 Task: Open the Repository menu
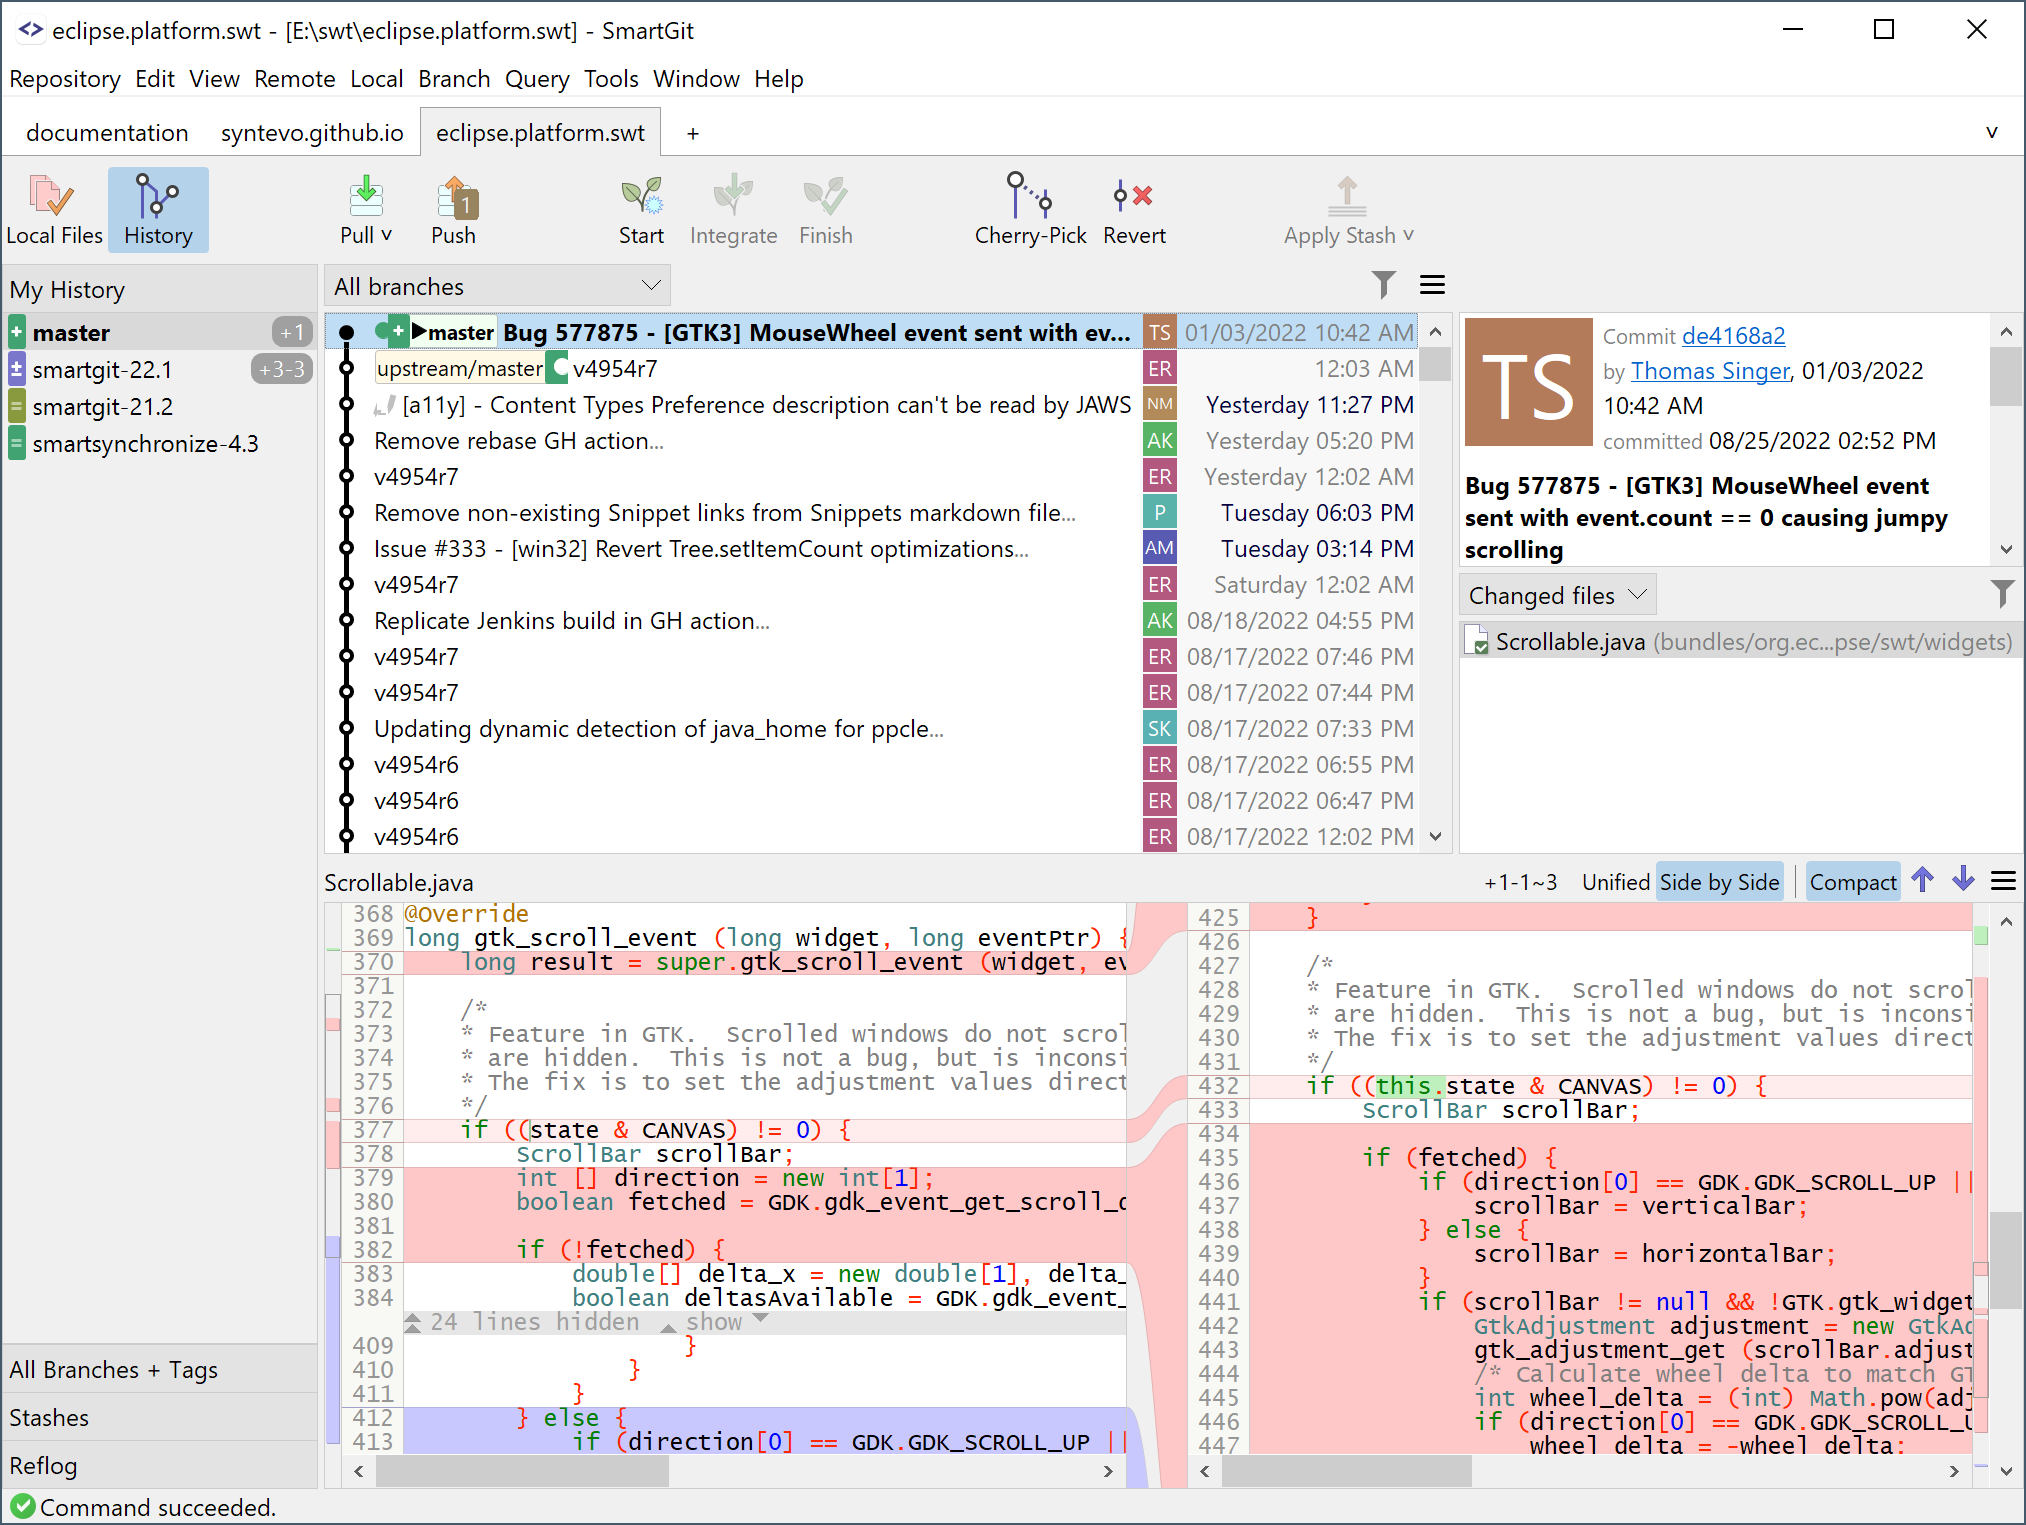click(x=65, y=79)
